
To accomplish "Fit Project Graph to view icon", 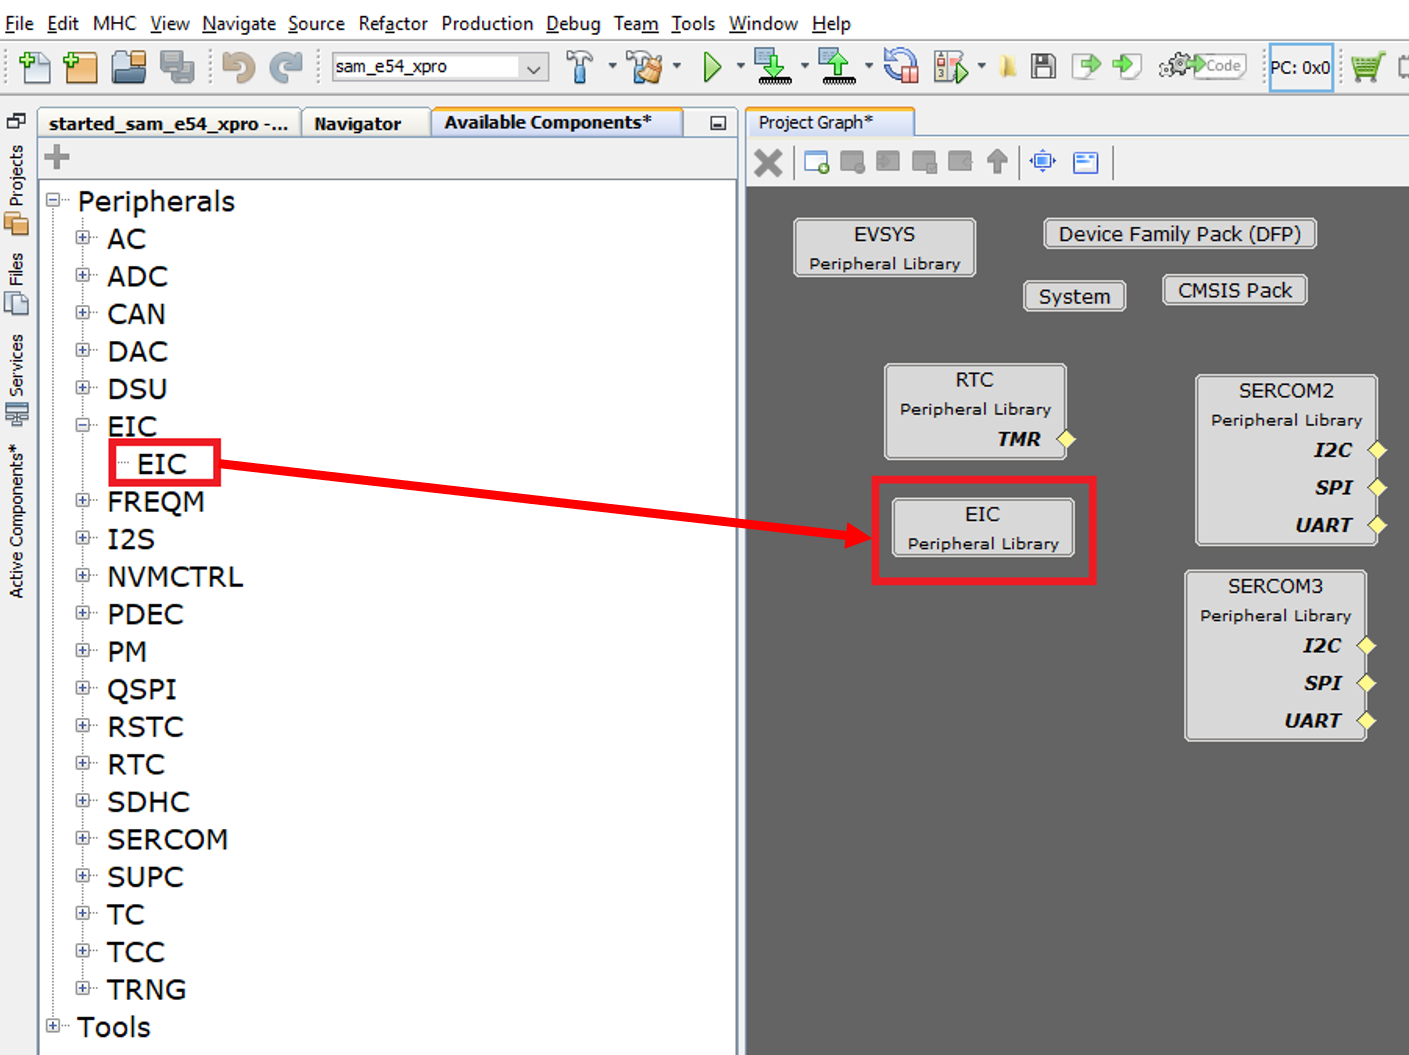I will coord(1042,161).
